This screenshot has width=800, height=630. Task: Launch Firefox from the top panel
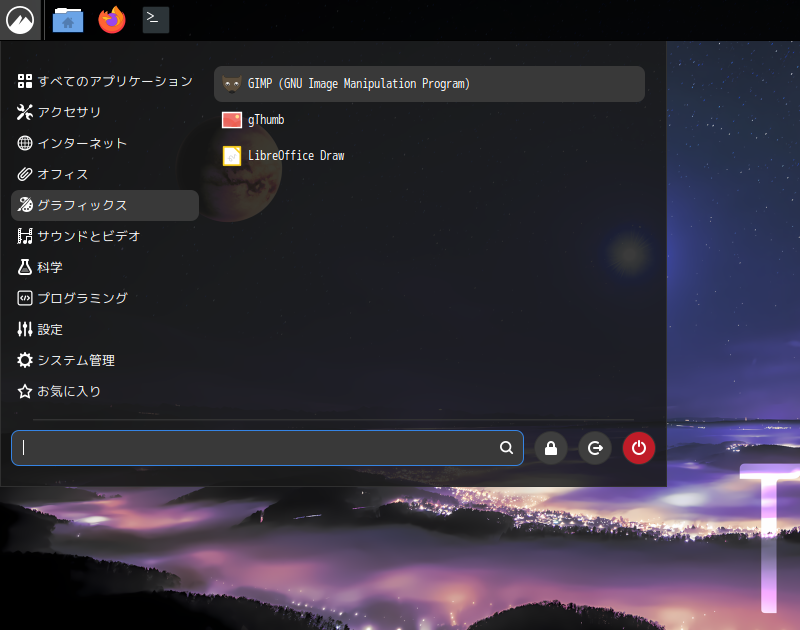click(112, 20)
